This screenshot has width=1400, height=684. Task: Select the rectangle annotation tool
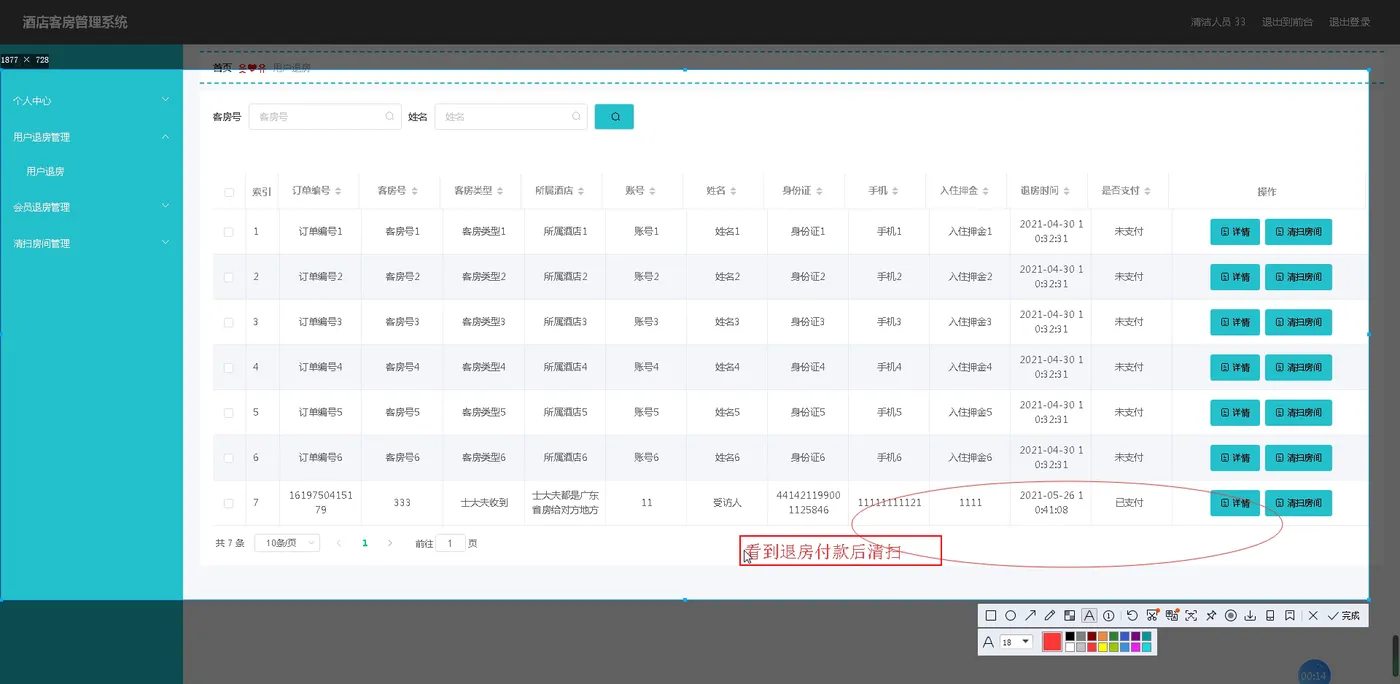point(991,616)
